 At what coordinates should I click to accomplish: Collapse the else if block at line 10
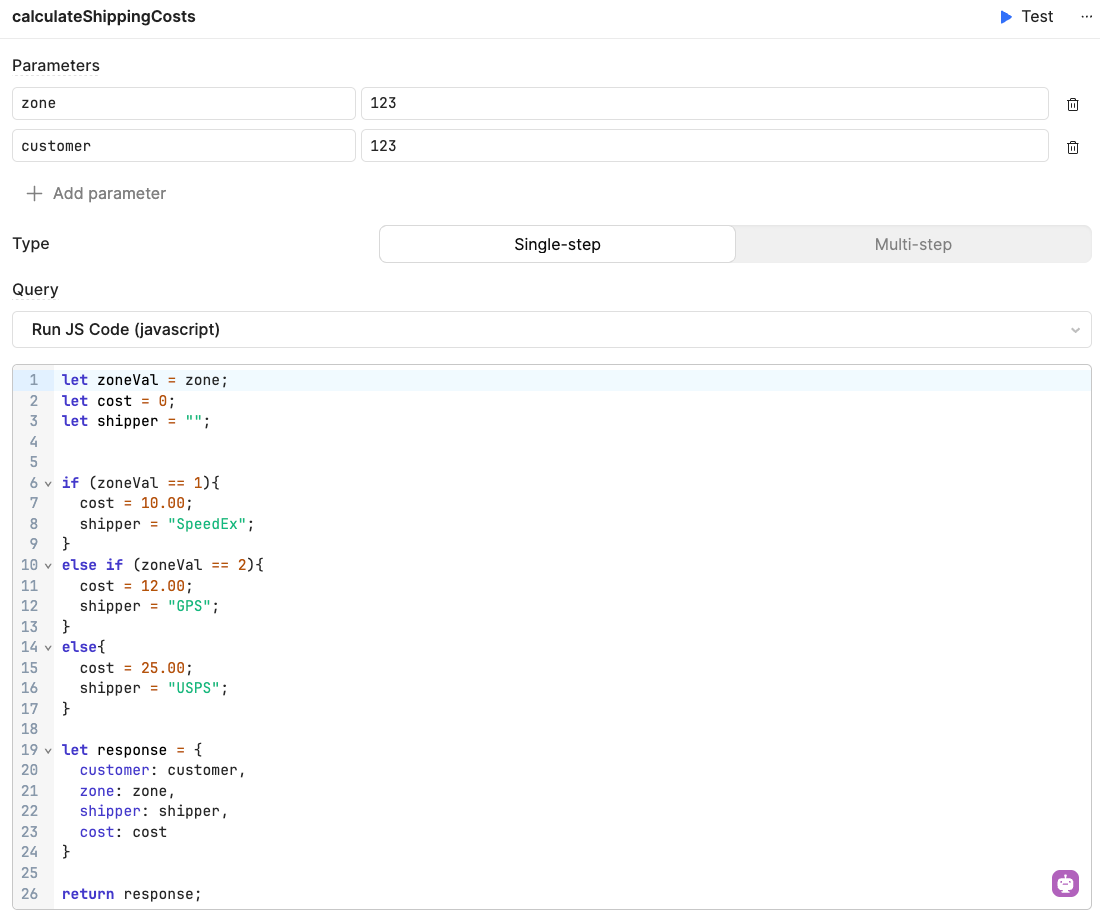point(48,566)
